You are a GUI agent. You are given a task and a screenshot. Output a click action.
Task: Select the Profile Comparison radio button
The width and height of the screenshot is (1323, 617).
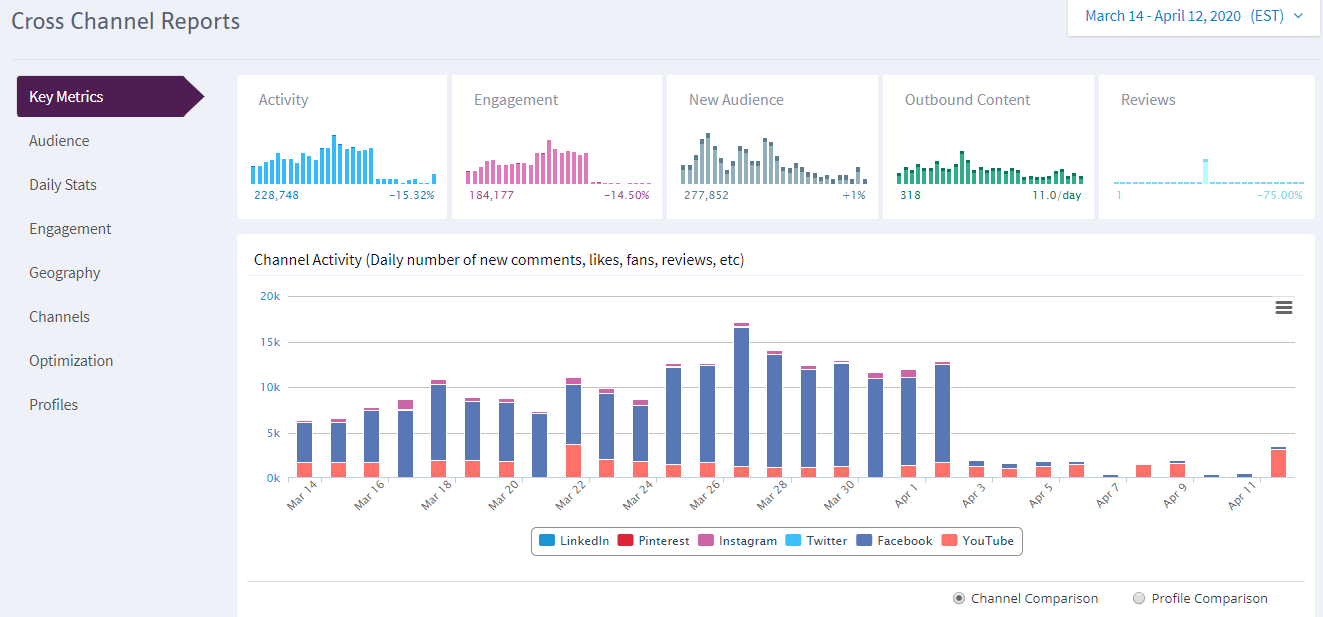pos(1139,598)
